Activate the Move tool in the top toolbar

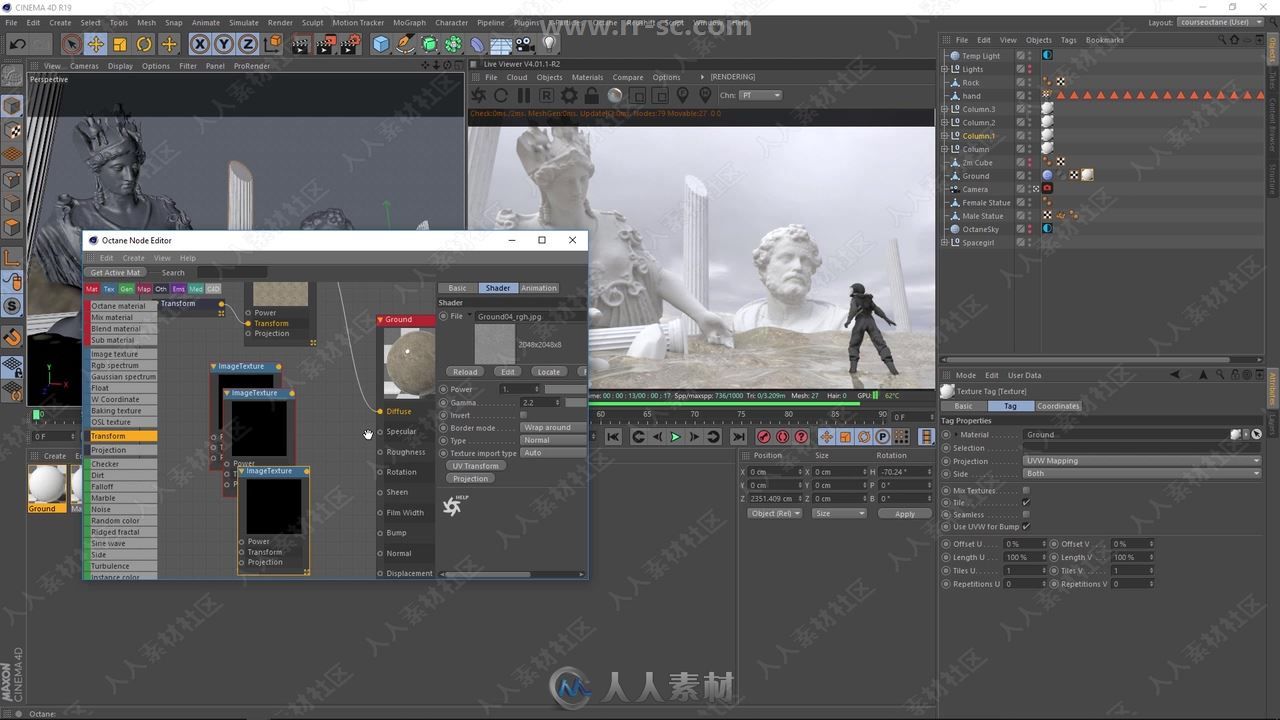[96, 44]
